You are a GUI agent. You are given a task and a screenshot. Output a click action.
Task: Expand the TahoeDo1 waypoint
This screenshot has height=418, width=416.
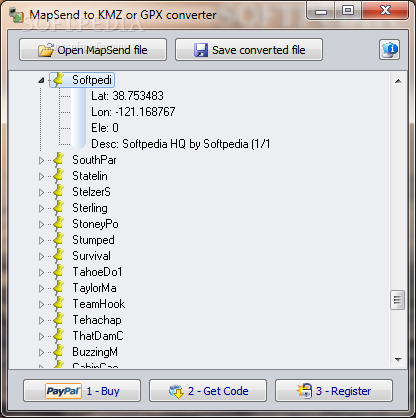(41, 272)
